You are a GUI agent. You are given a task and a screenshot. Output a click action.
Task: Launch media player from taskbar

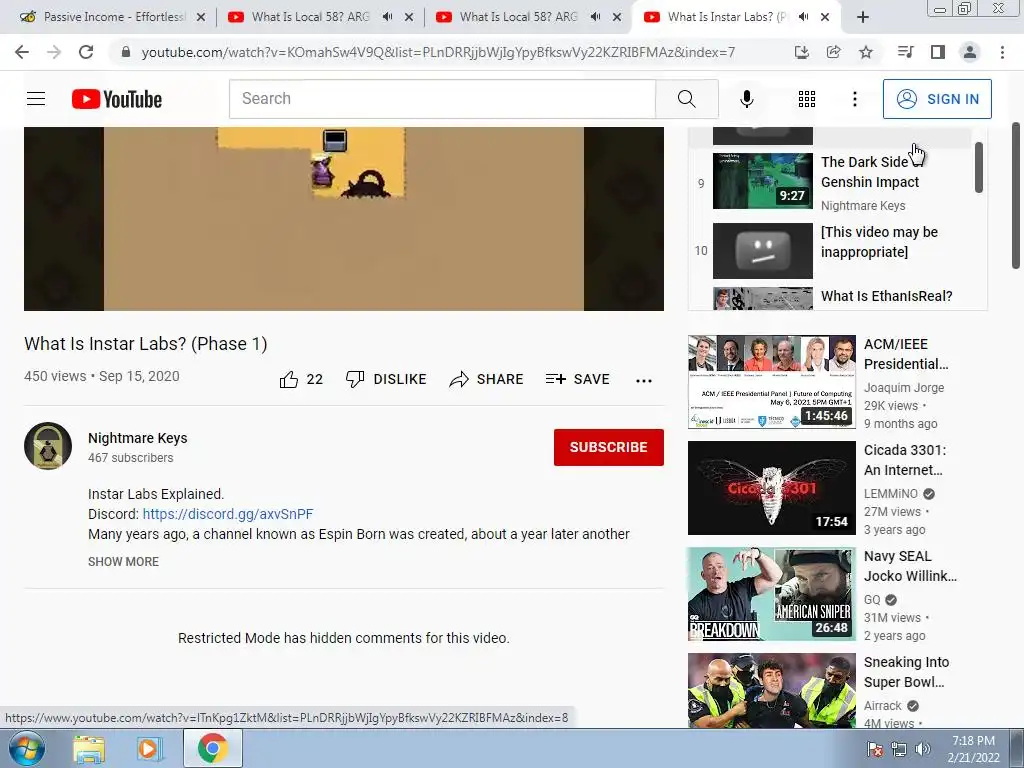[150, 749]
